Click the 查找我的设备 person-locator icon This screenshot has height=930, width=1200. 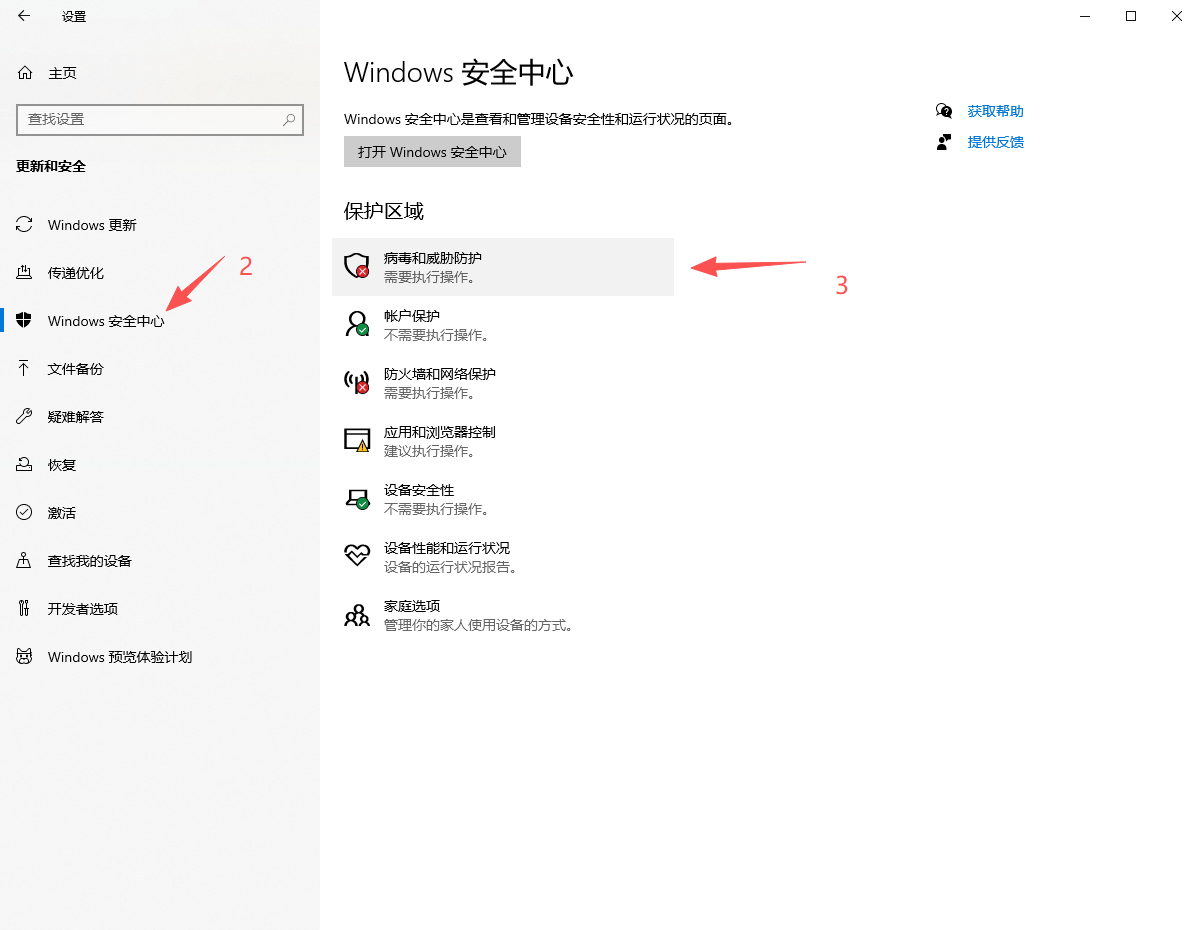pyautogui.click(x=24, y=561)
